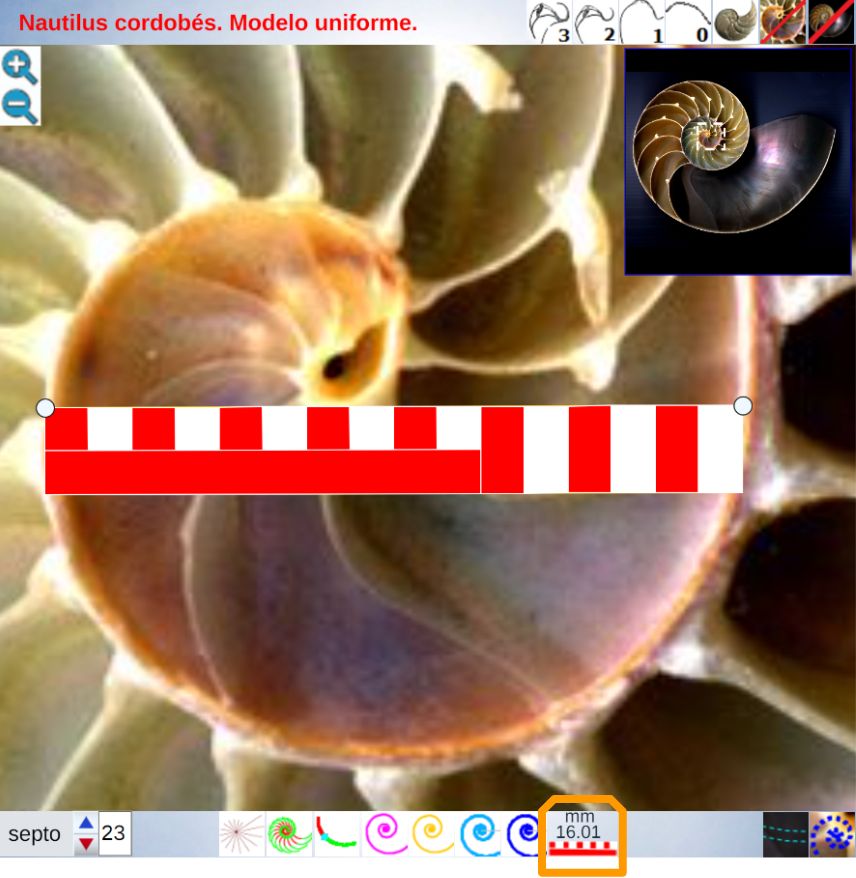Click the 'septo' label
Image resolution: width=856 pixels, height=878 pixels.
pyautogui.click(x=34, y=834)
